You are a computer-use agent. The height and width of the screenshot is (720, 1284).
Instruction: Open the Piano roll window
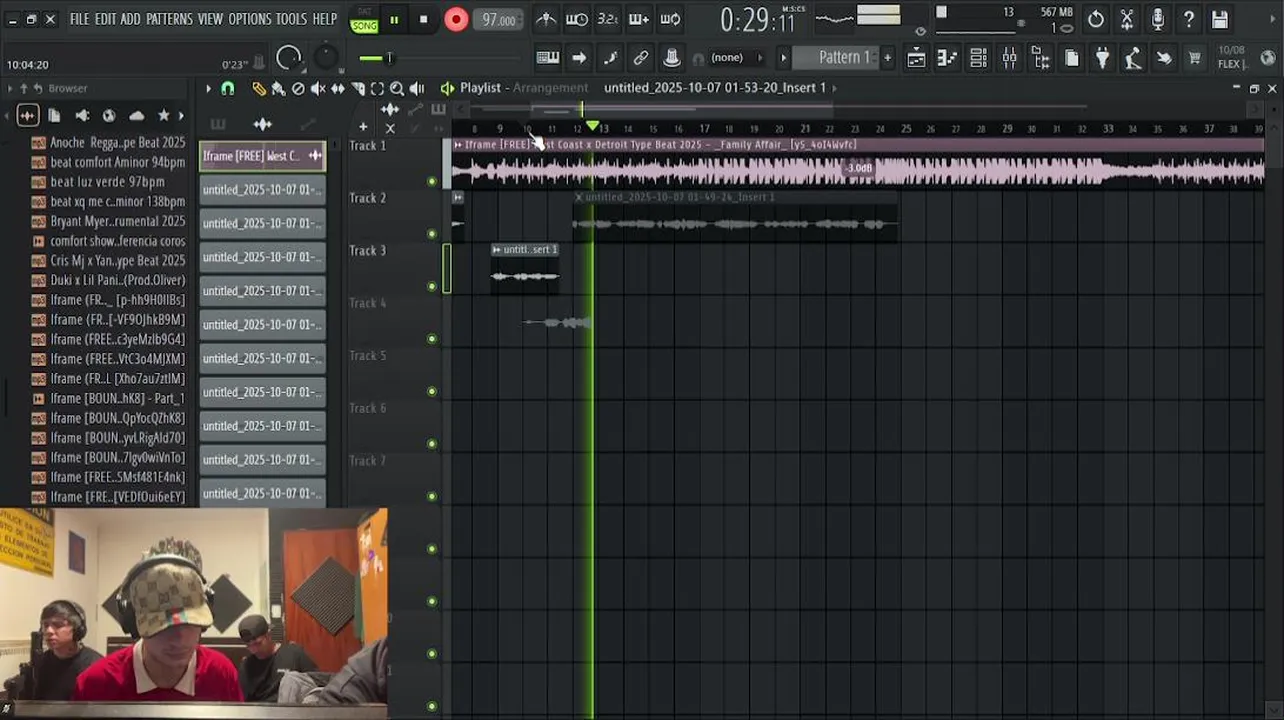[x=947, y=58]
